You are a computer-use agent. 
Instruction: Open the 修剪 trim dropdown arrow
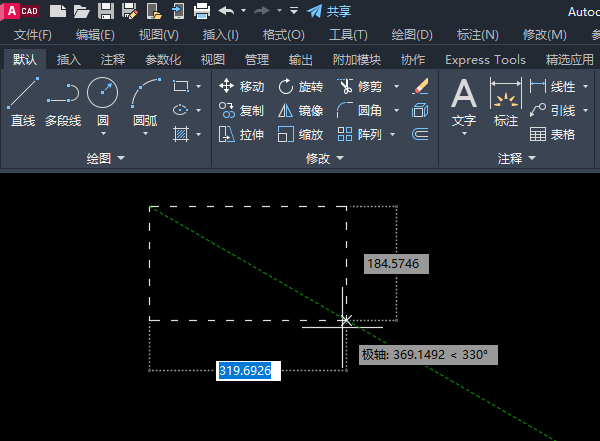(396, 87)
